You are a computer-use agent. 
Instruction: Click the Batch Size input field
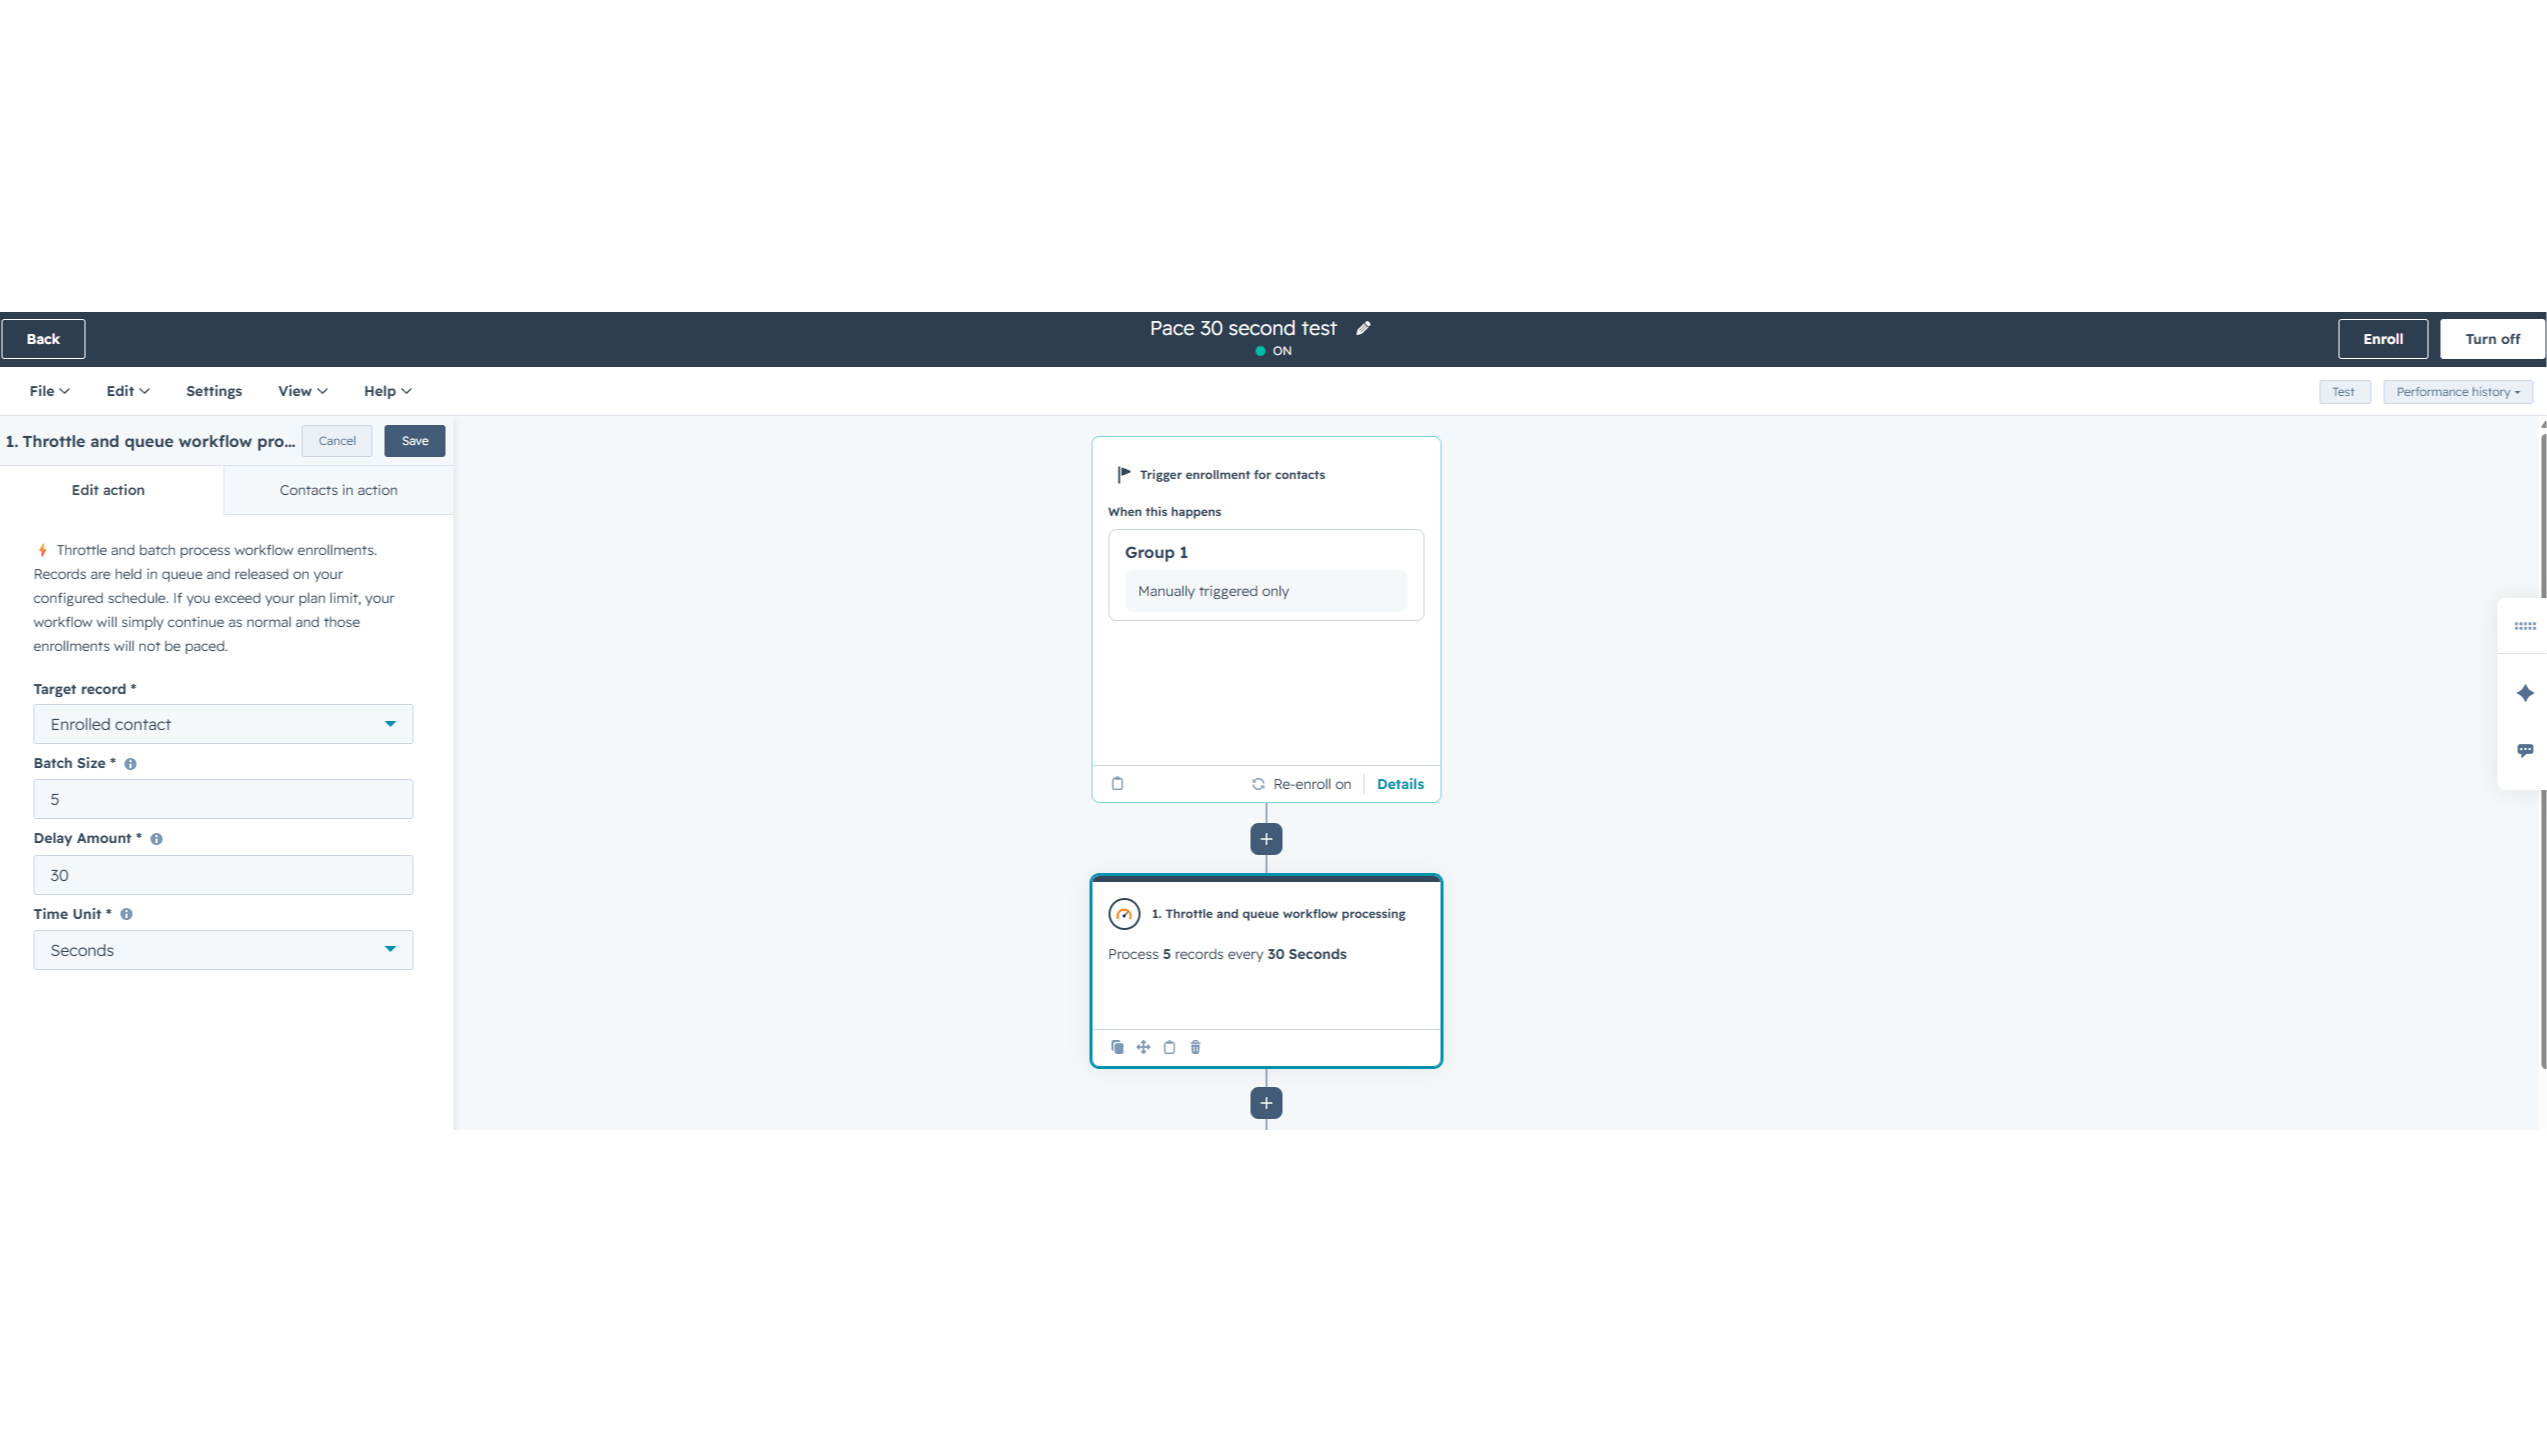pyautogui.click(x=223, y=799)
